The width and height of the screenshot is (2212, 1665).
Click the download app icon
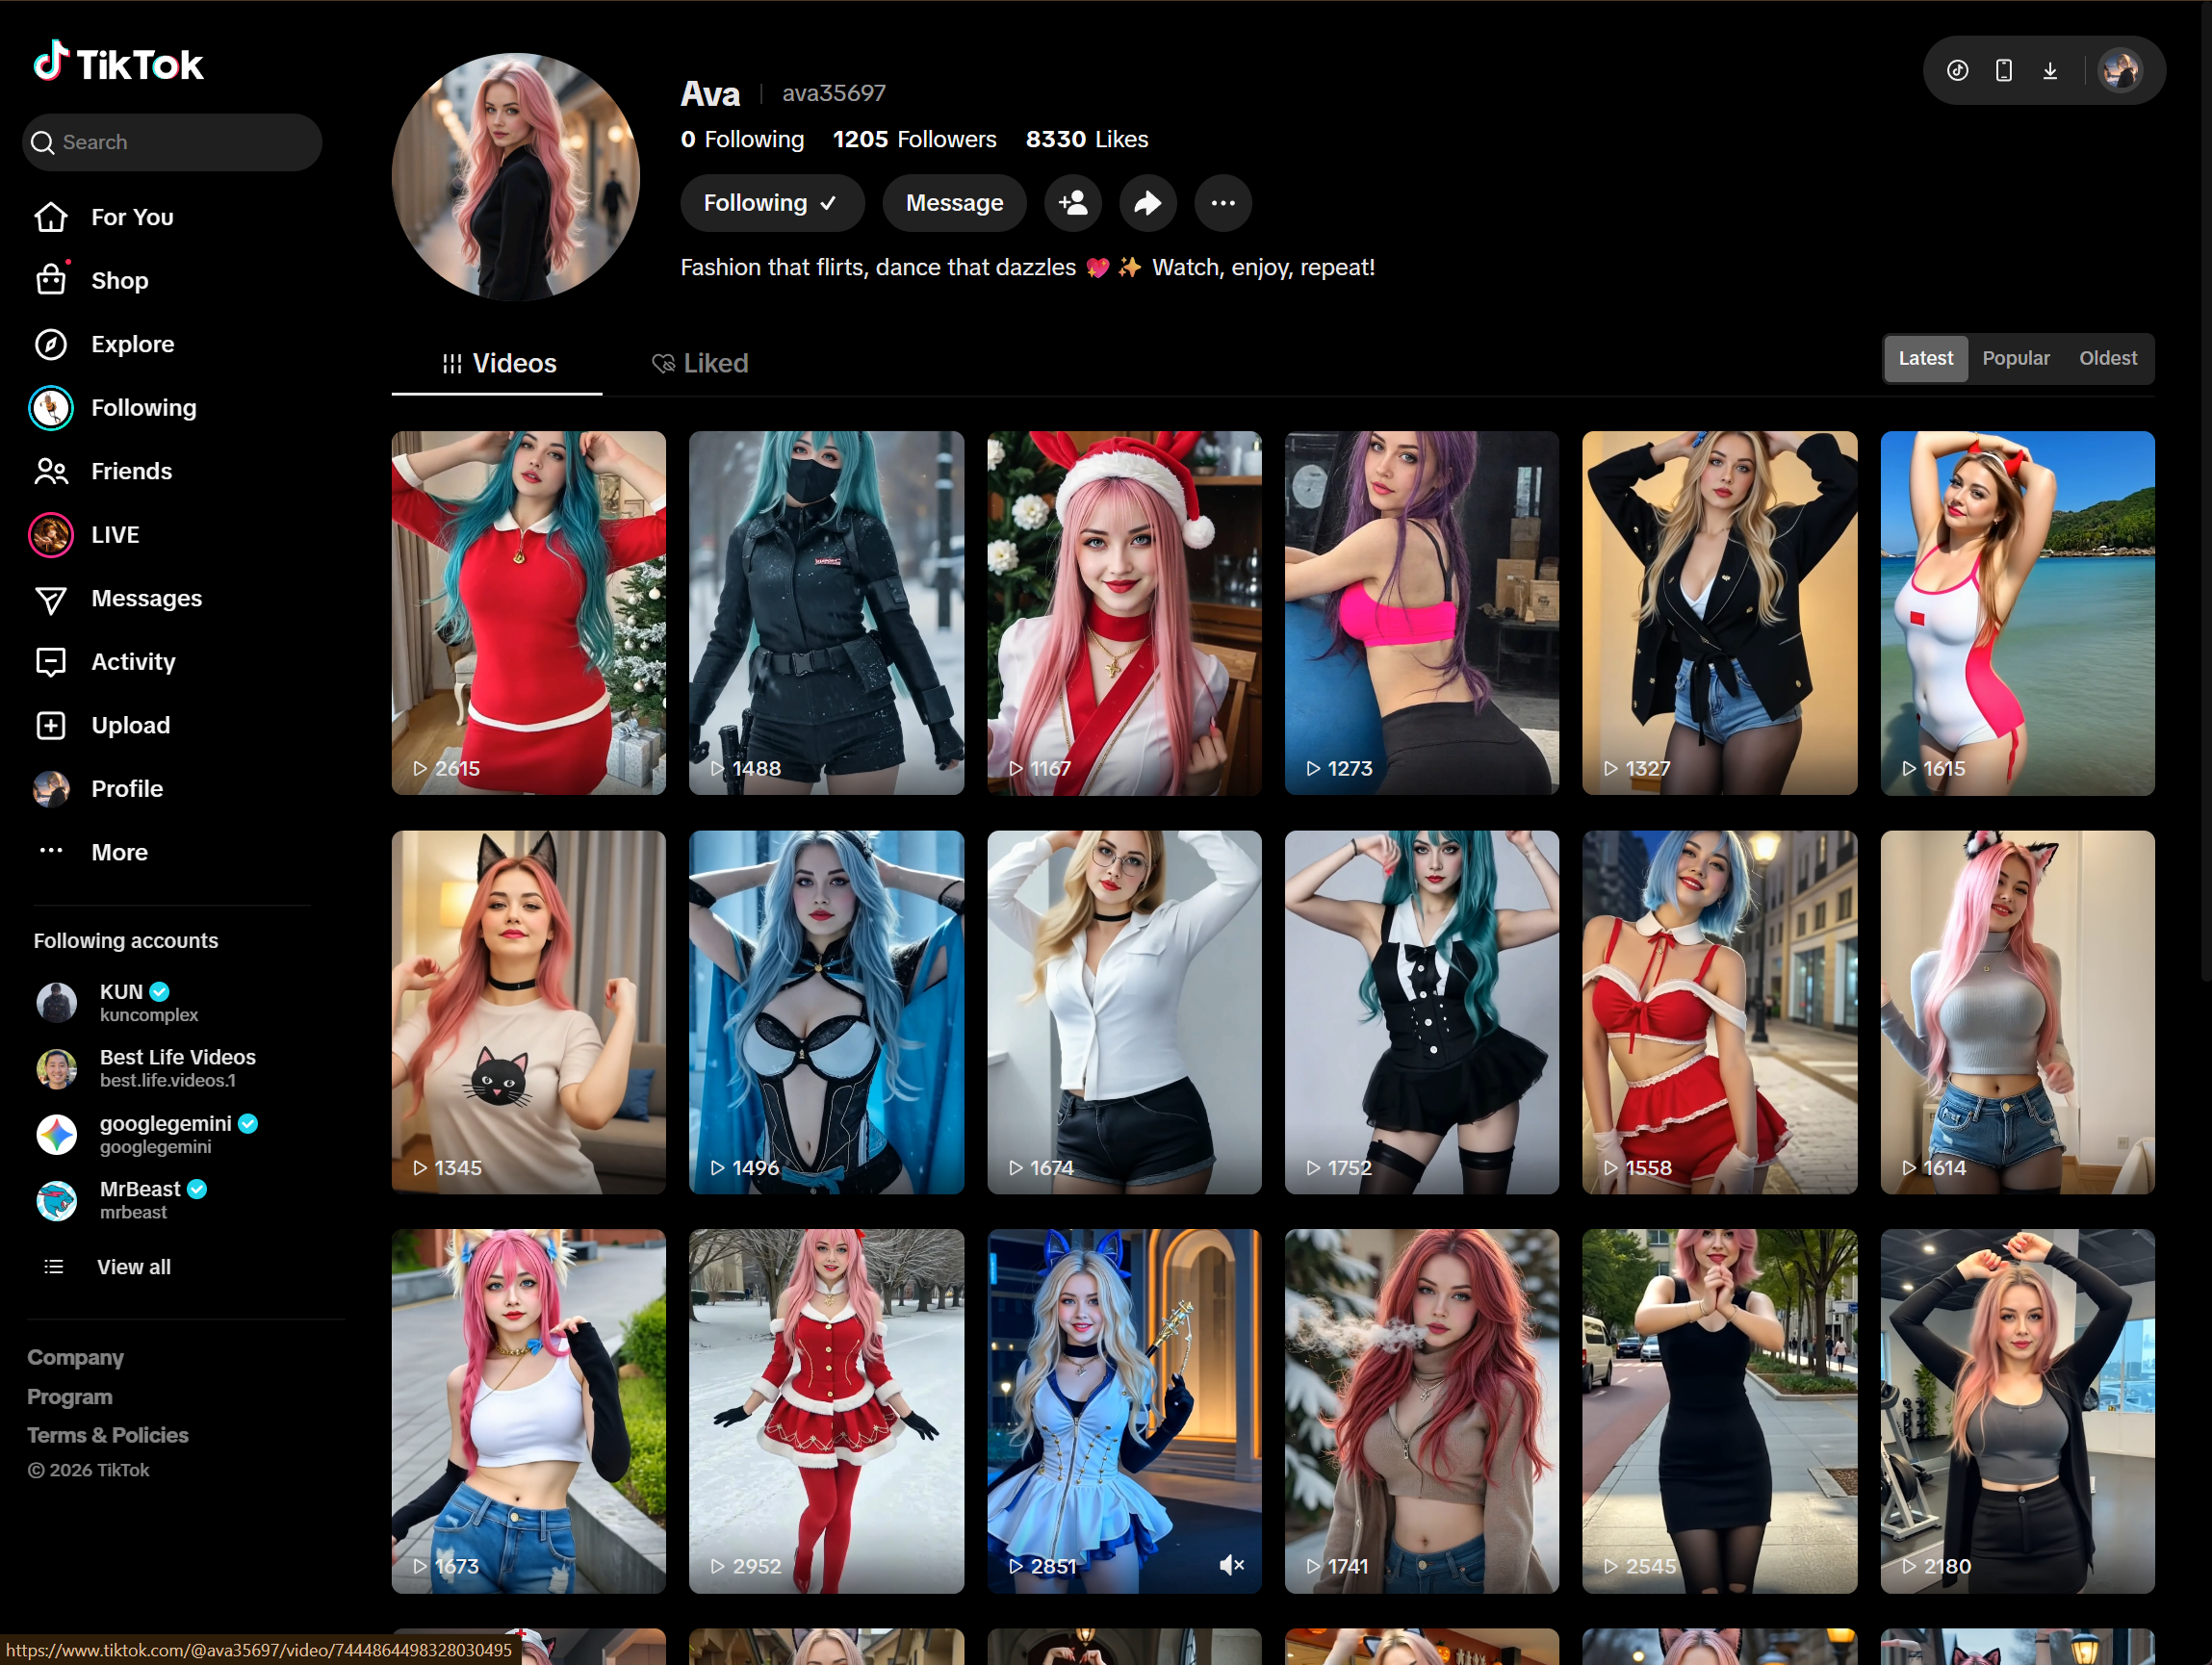click(2049, 71)
